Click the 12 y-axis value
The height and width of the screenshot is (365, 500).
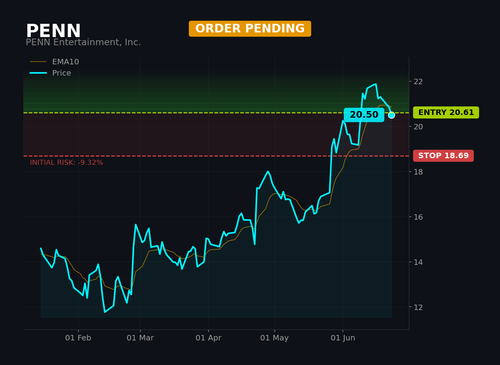418,307
